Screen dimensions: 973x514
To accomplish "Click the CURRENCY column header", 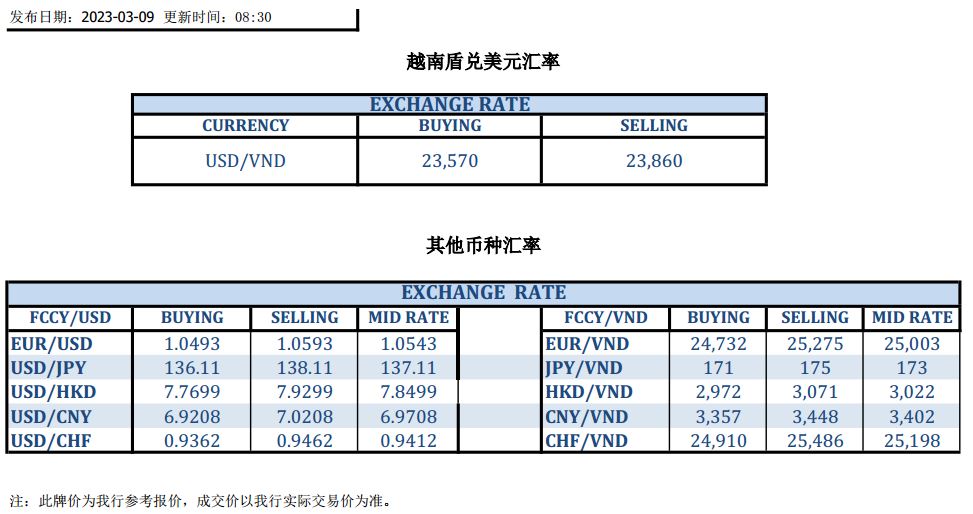I will (x=245, y=126).
